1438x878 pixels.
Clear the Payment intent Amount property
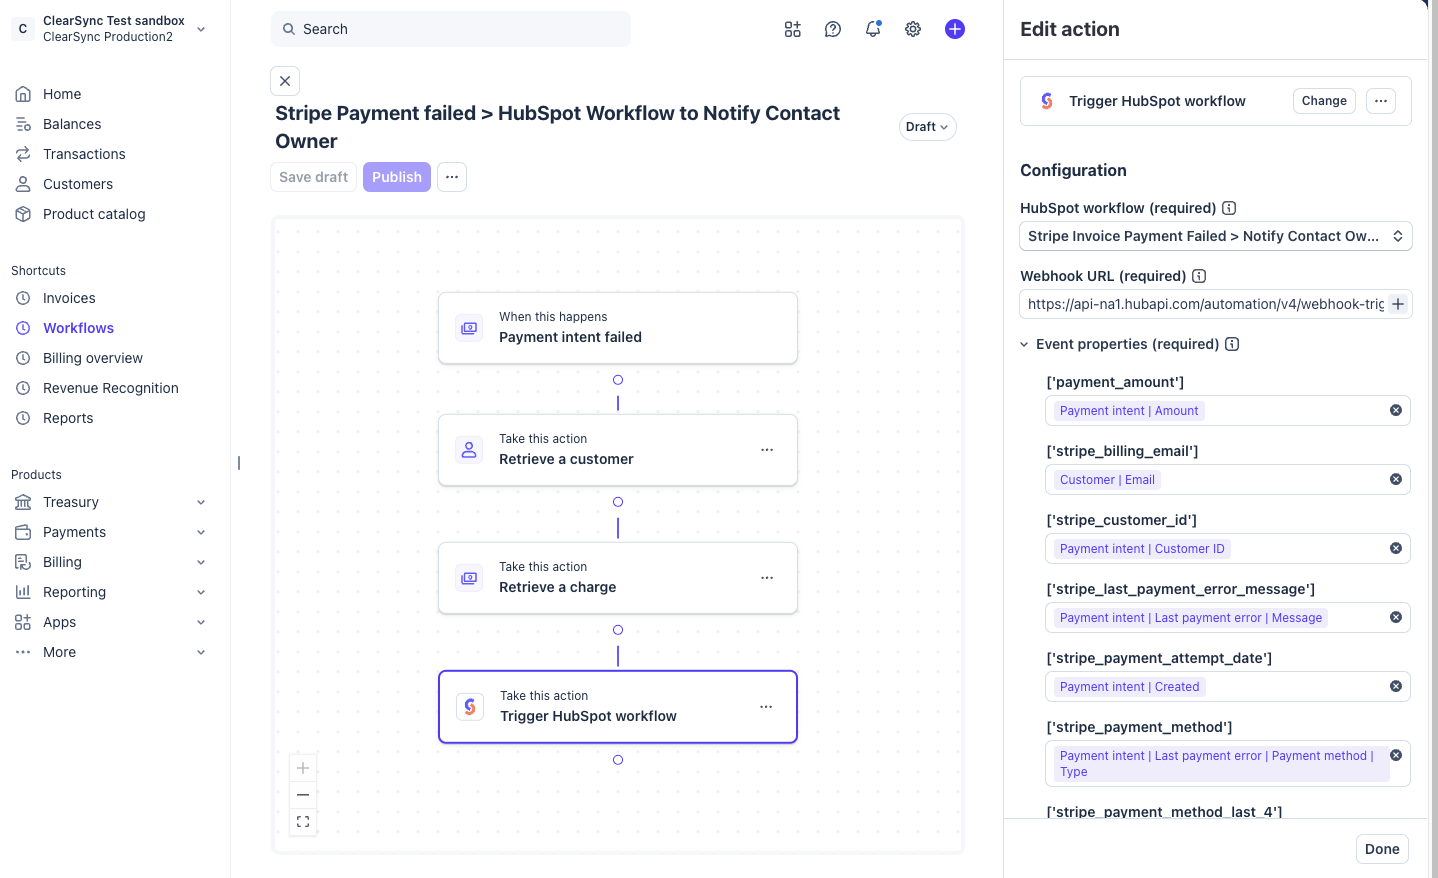(x=1396, y=410)
